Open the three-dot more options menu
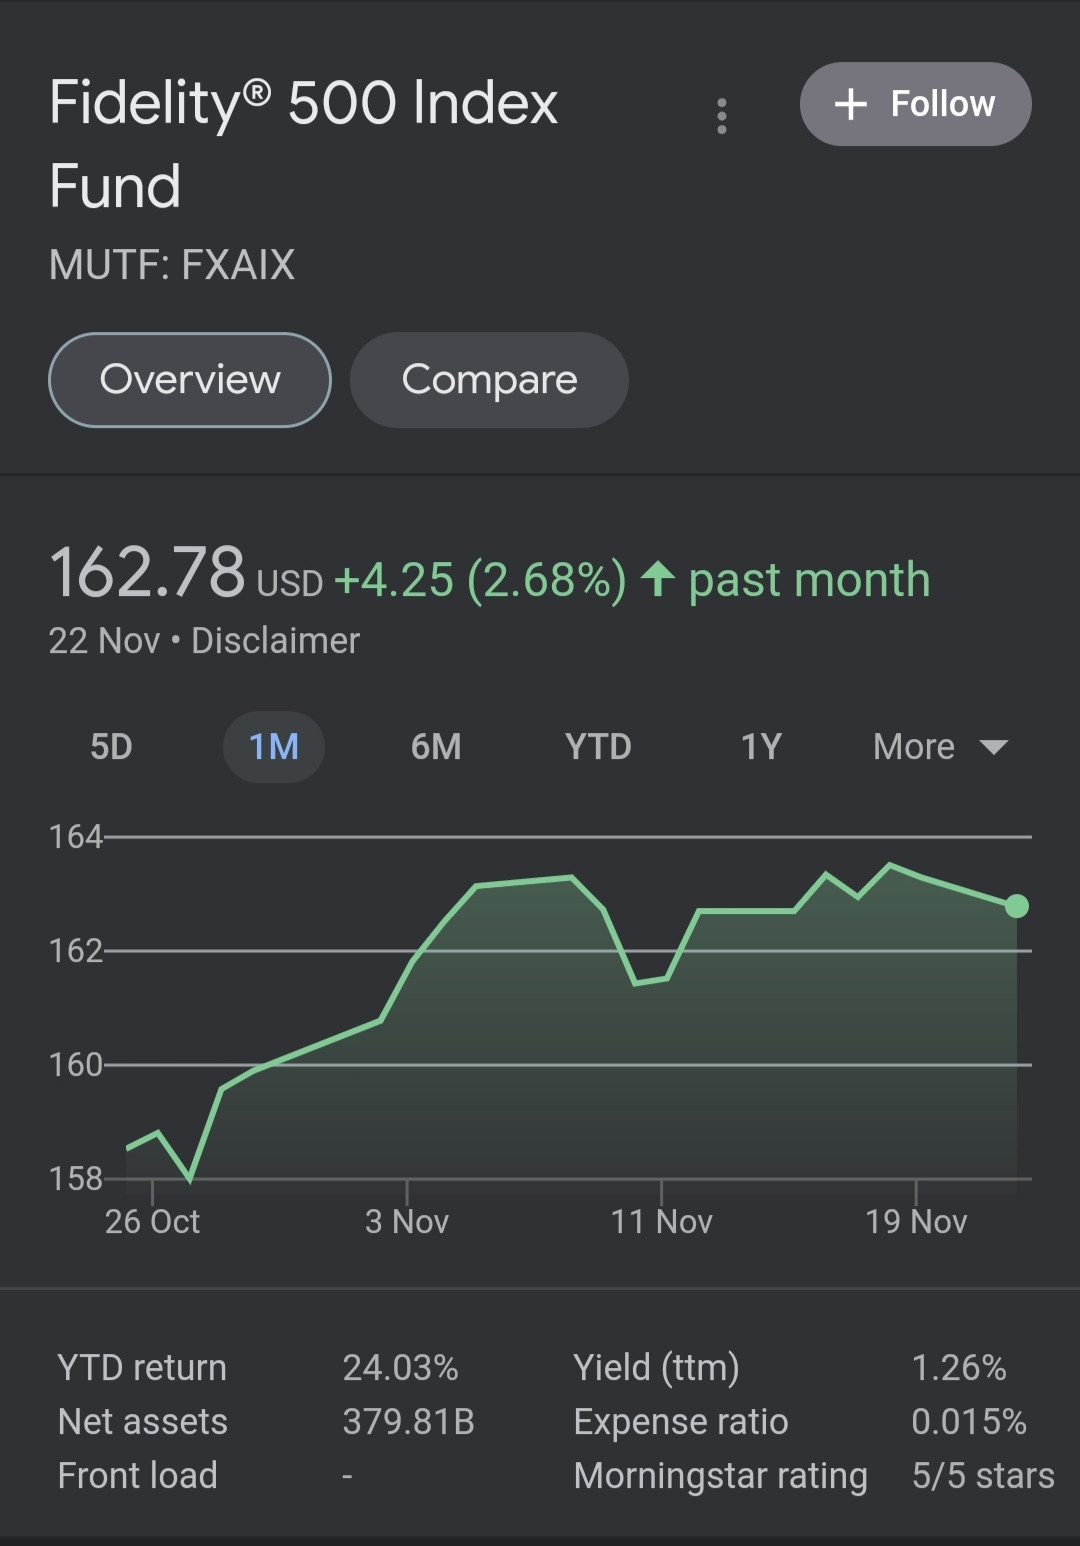This screenshot has width=1080, height=1546. point(721,116)
